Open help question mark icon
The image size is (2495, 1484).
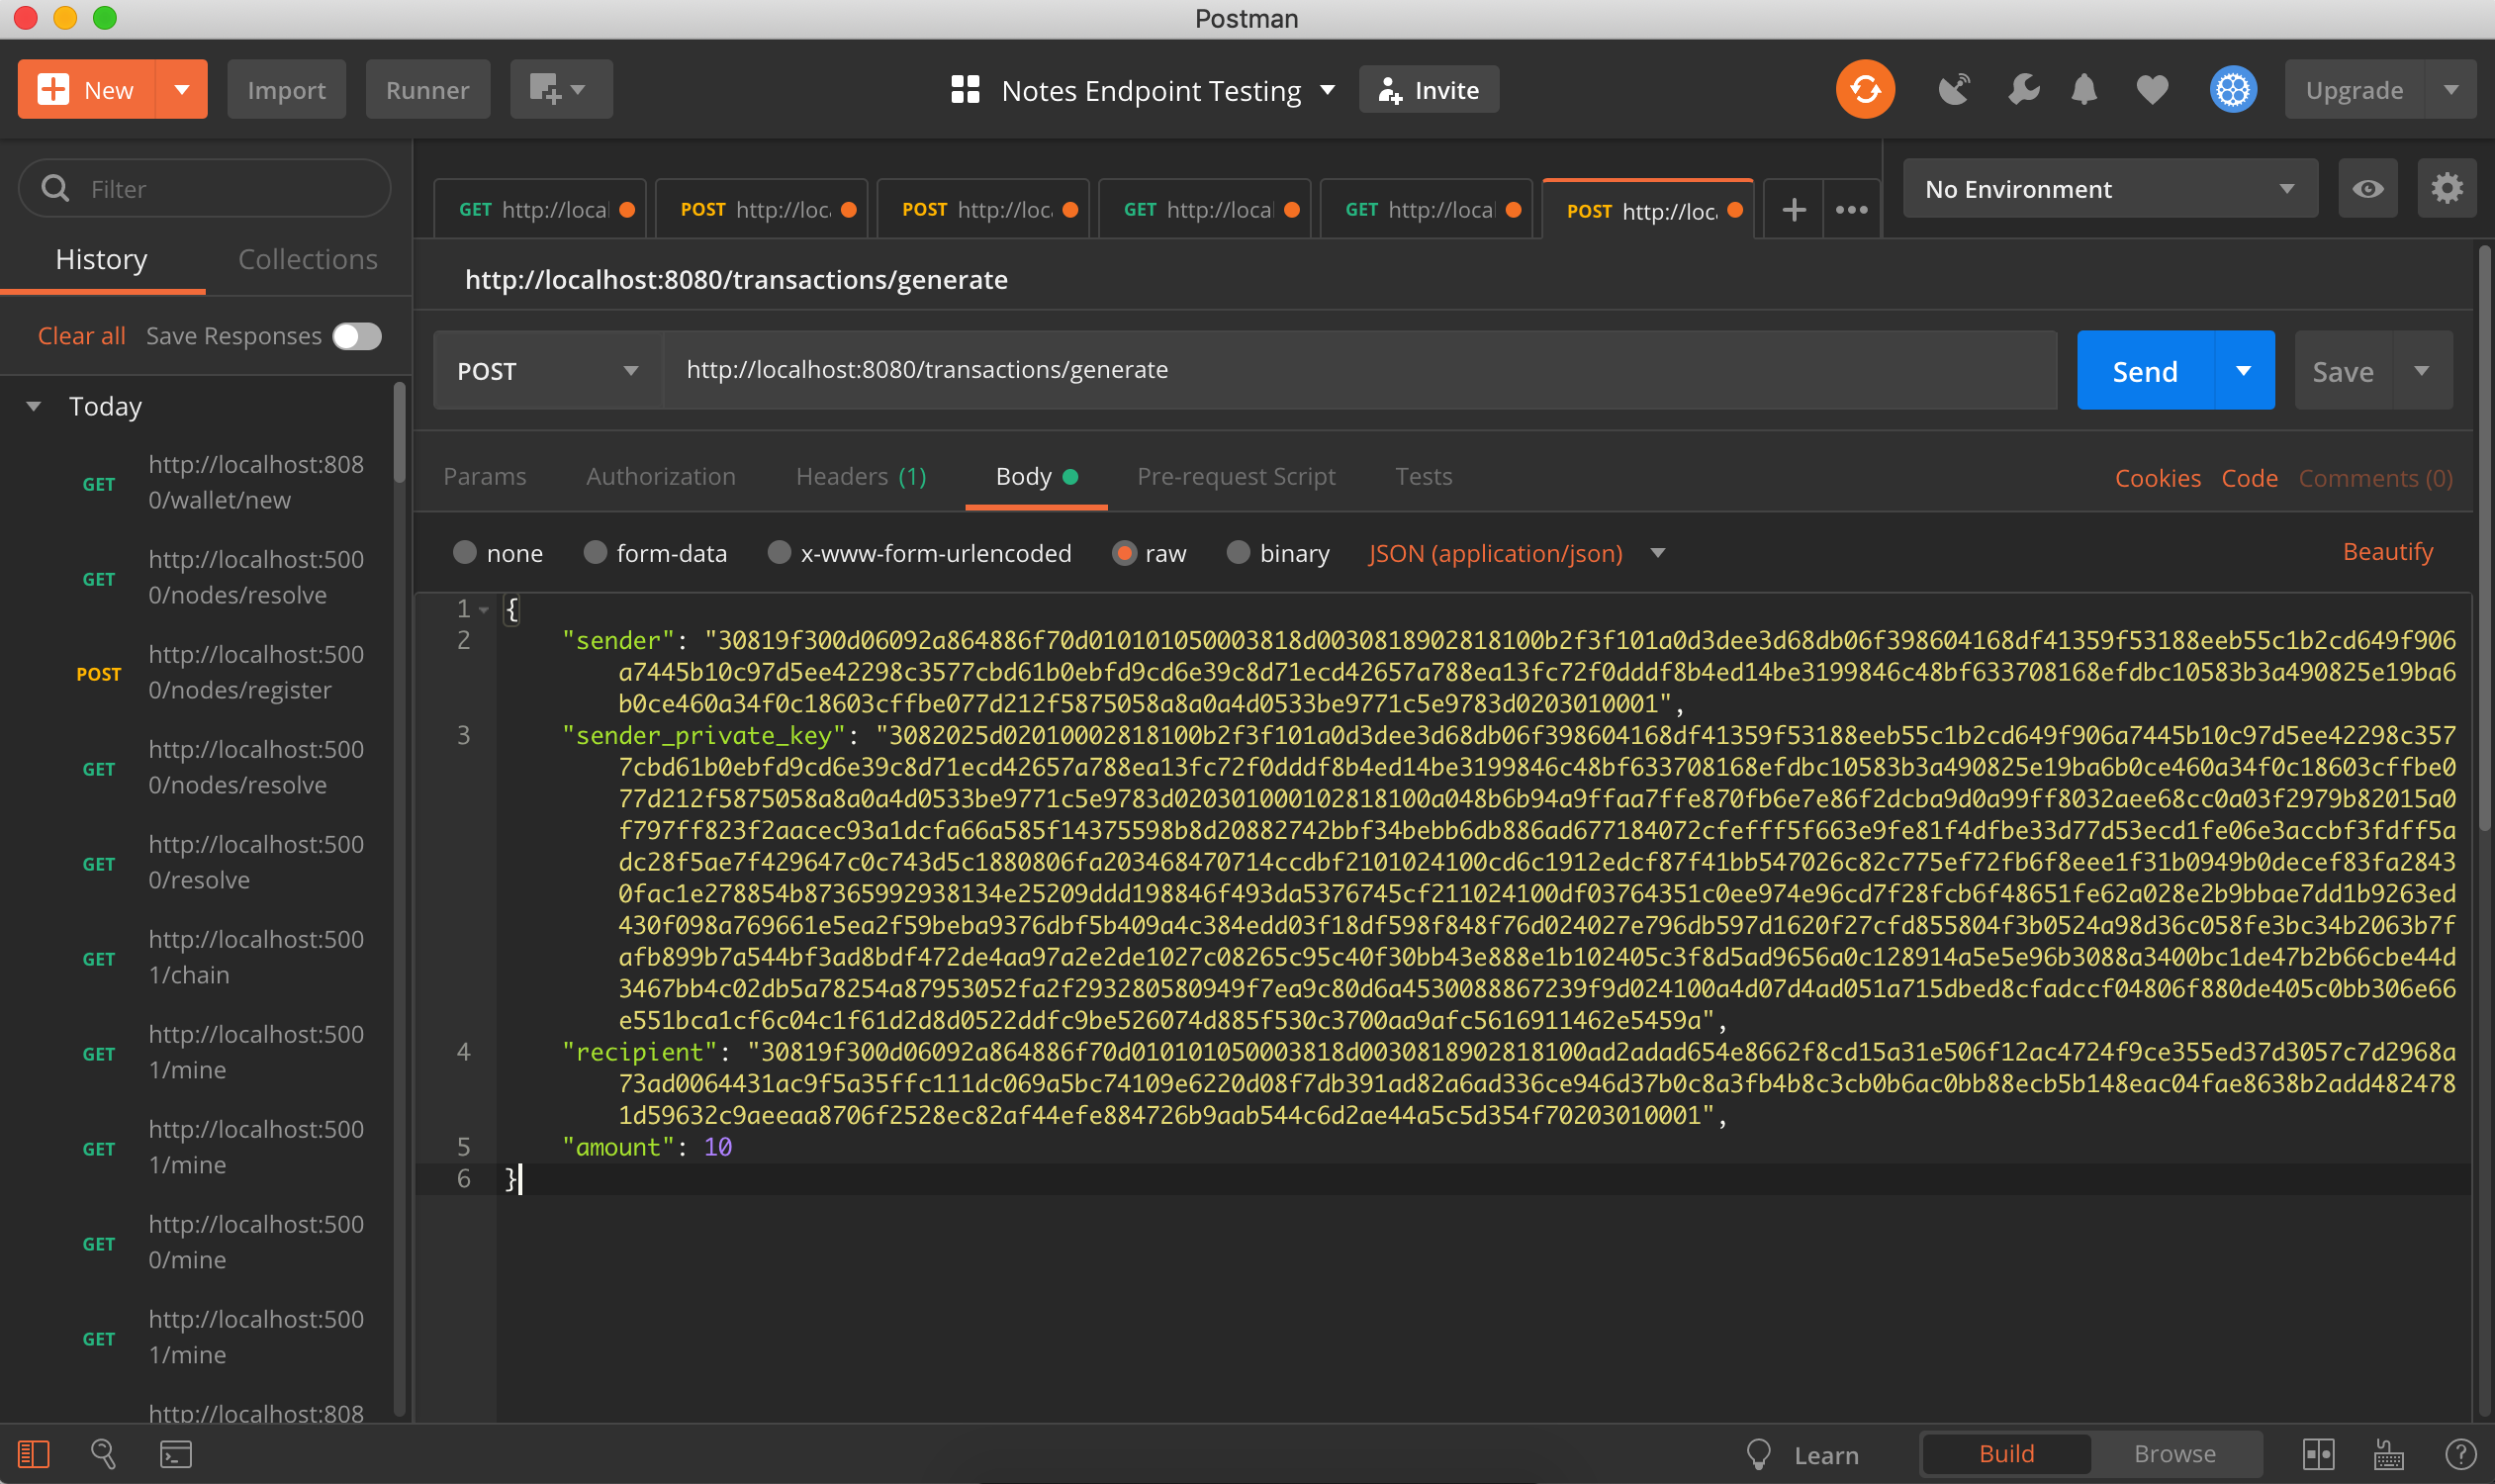coord(2460,1454)
